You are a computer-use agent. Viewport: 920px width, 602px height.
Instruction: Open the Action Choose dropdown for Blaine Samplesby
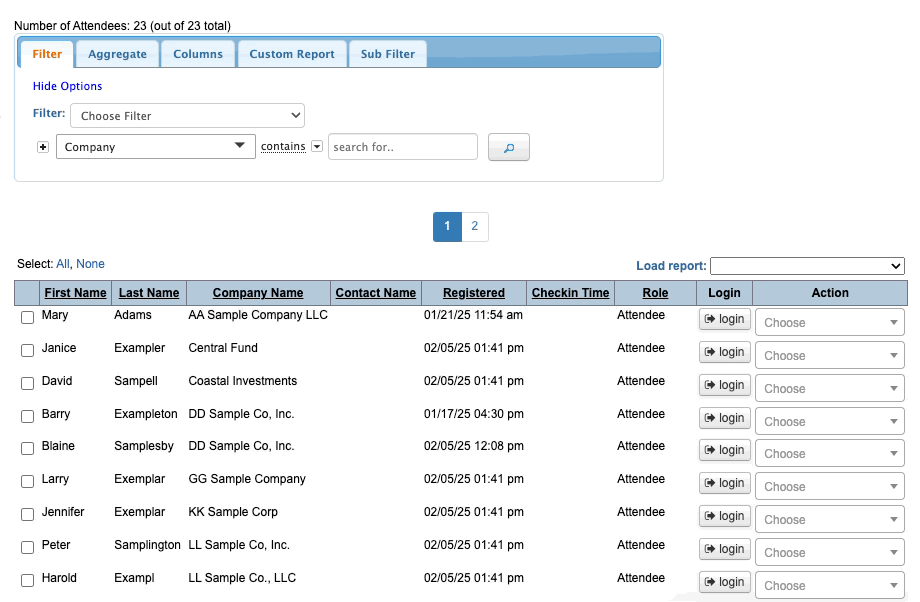[x=830, y=453]
